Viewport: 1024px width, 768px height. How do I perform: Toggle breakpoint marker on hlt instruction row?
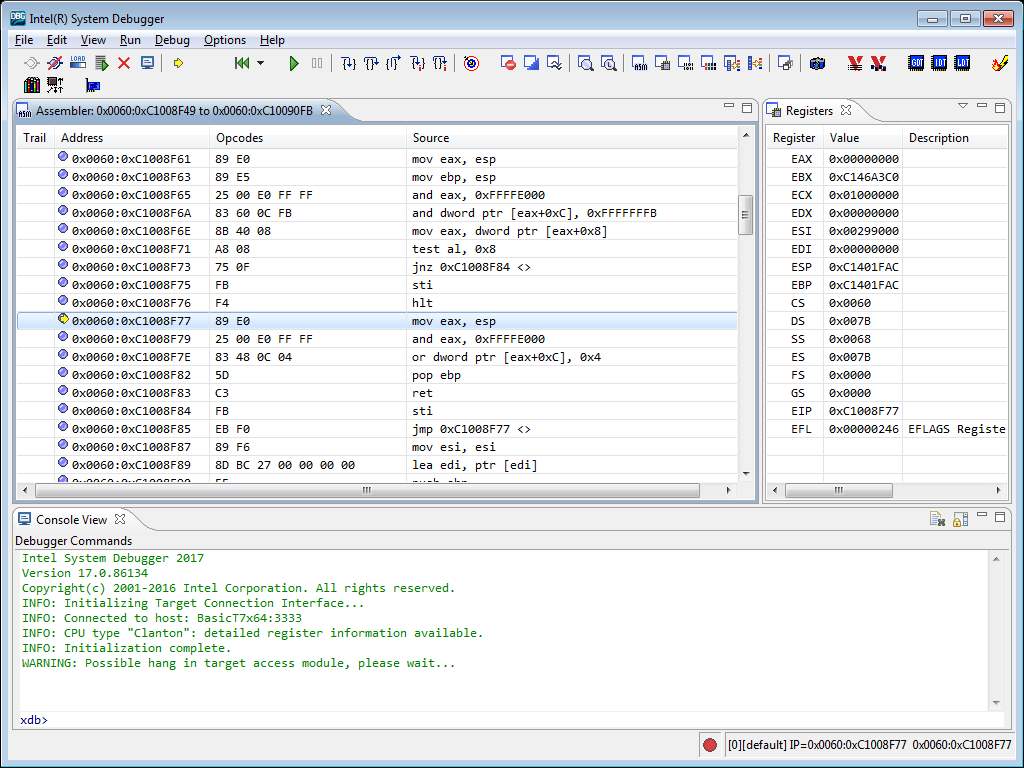tap(63, 301)
